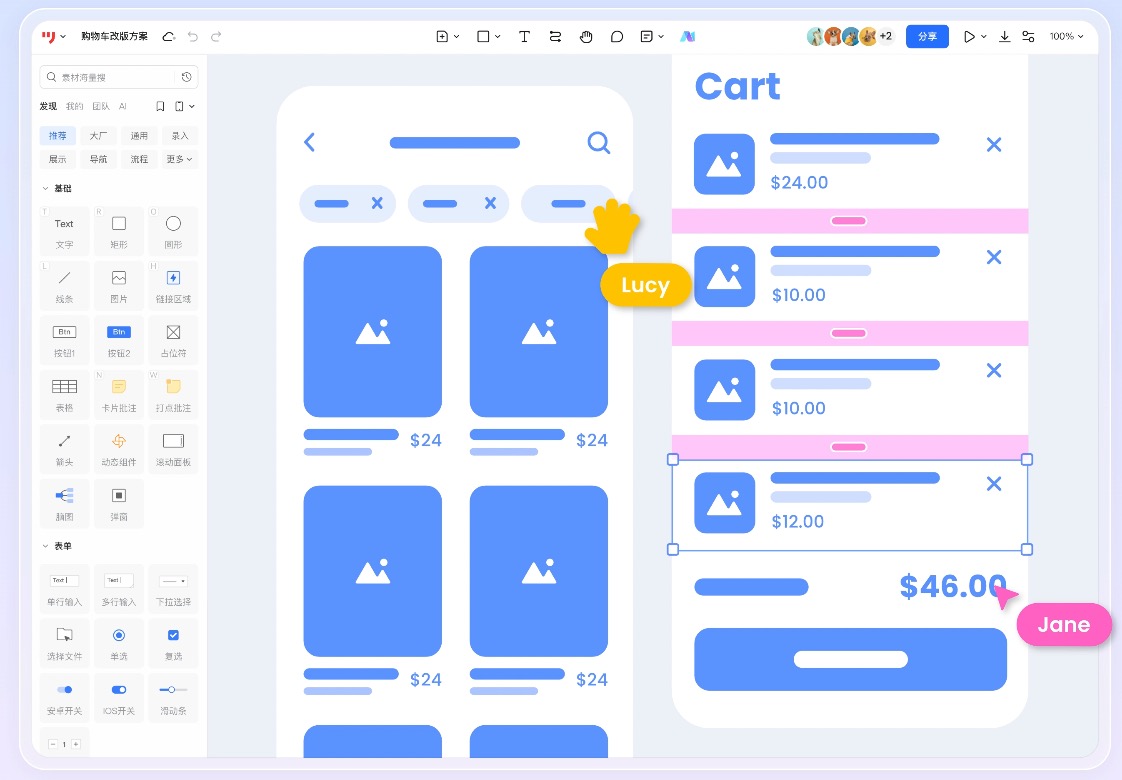Open the AI assistant icon in toolbar
Screen dimensions: 1122x780
[x=688, y=36]
